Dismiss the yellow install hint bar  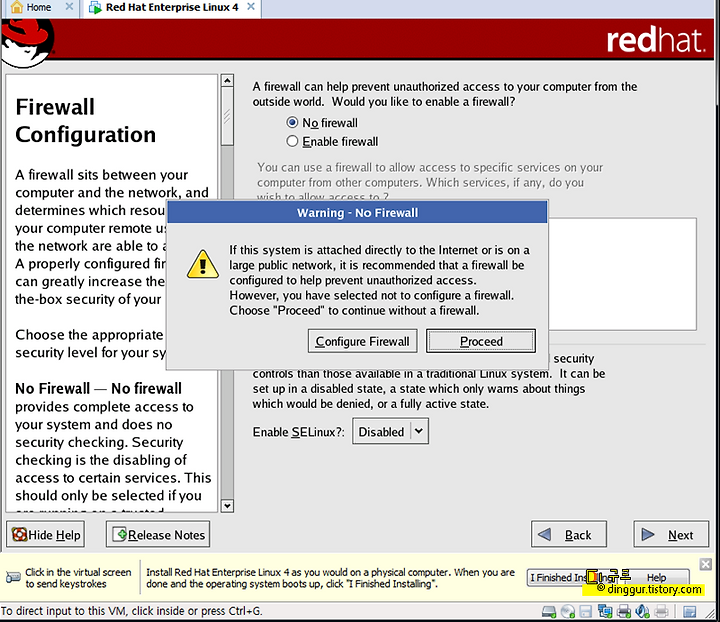(x=706, y=564)
